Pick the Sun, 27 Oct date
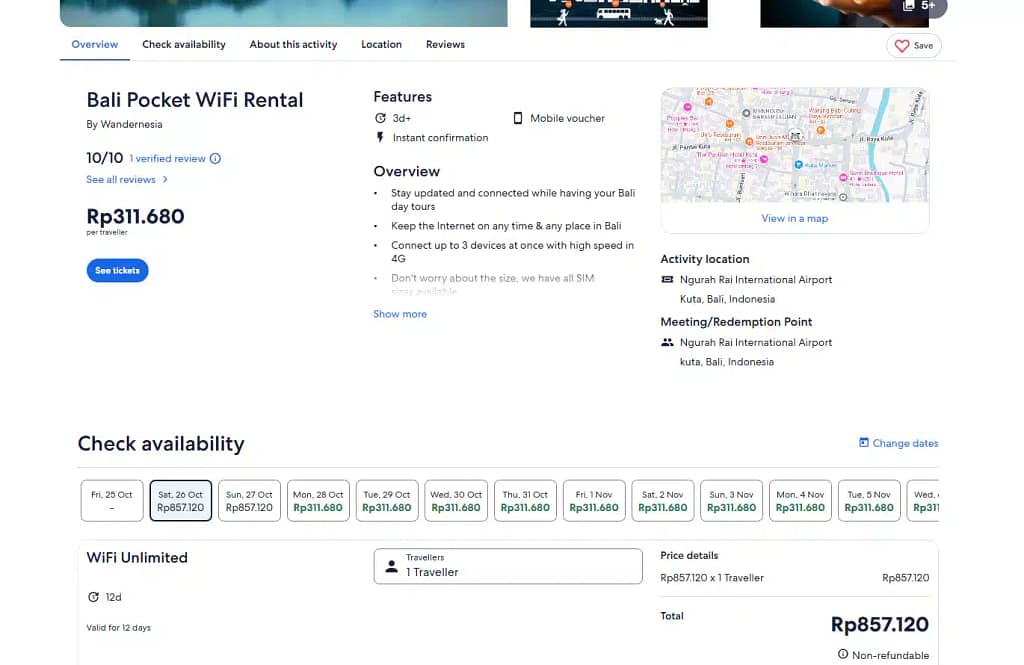 (249, 501)
